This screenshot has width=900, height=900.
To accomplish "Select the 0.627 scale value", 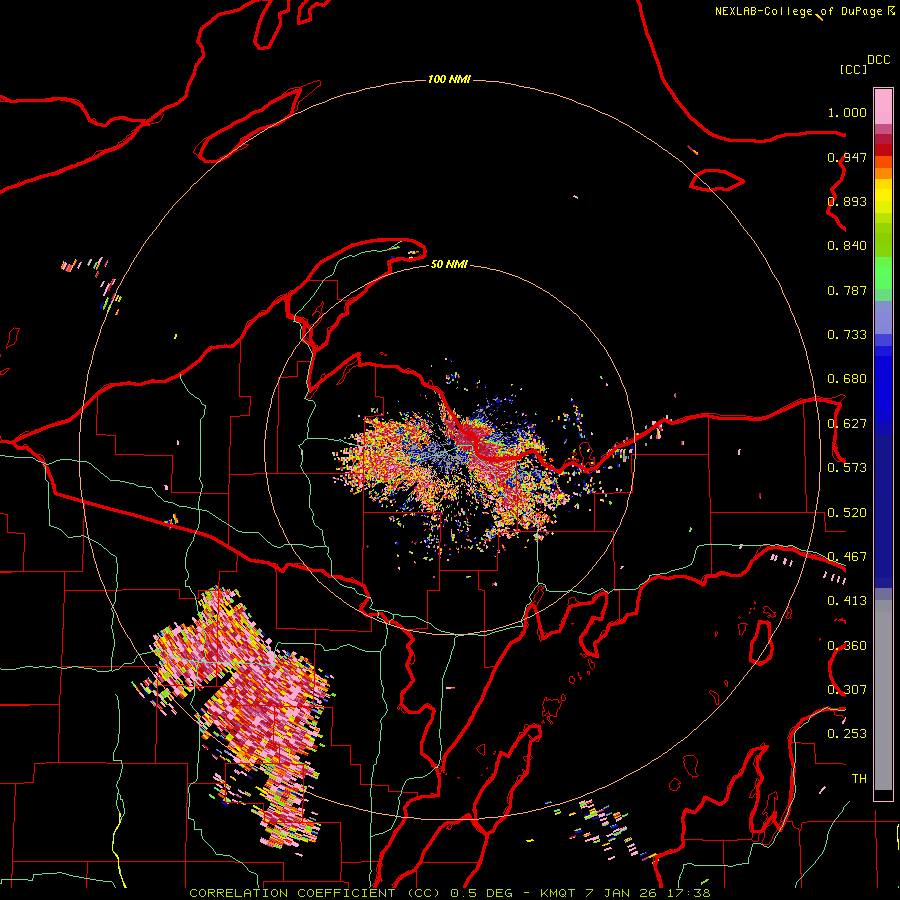I will pos(847,424).
